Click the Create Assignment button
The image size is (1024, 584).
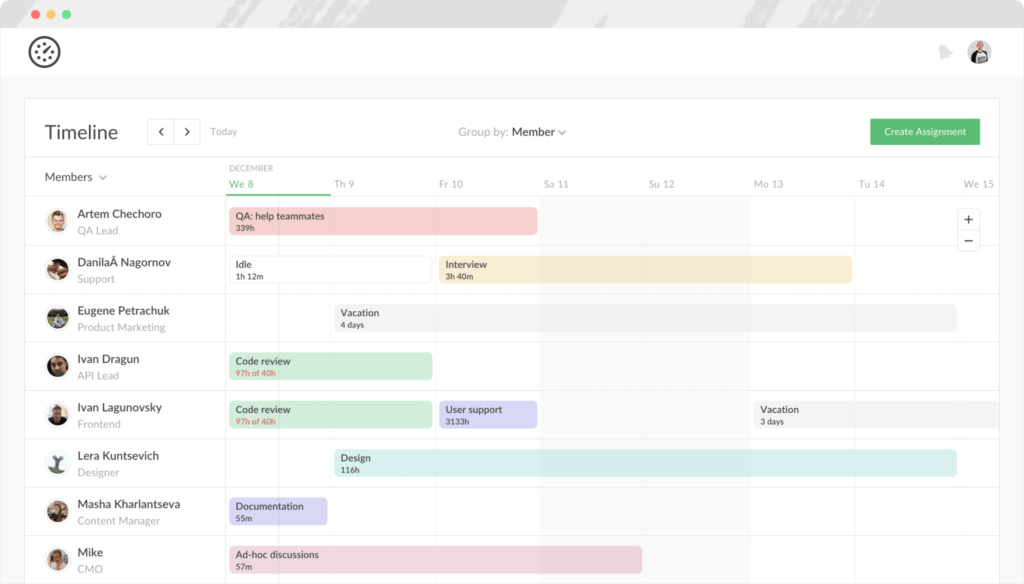pos(924,131)
